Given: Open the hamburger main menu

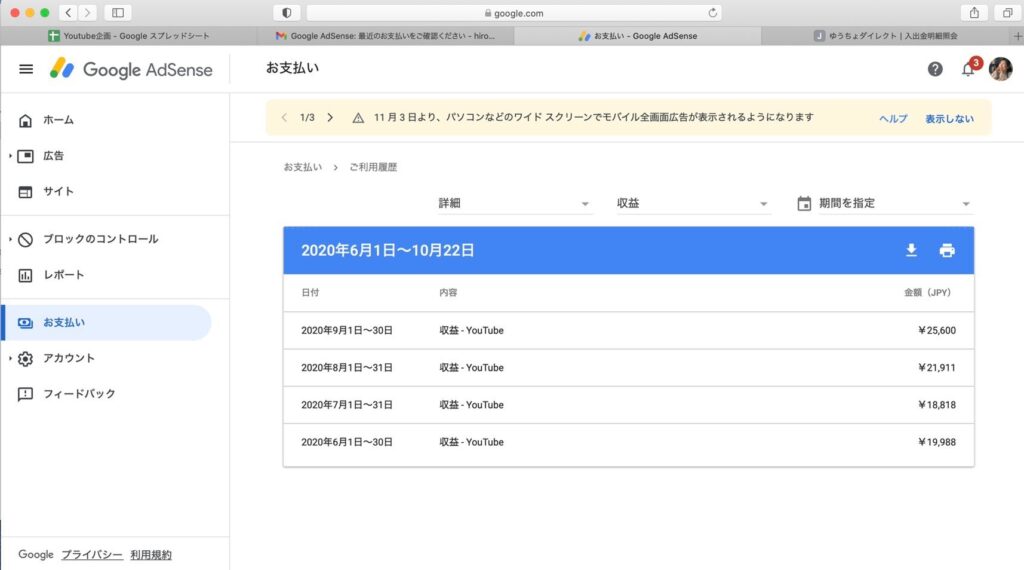Looking at the screenshot, I should tap(26, 69).
